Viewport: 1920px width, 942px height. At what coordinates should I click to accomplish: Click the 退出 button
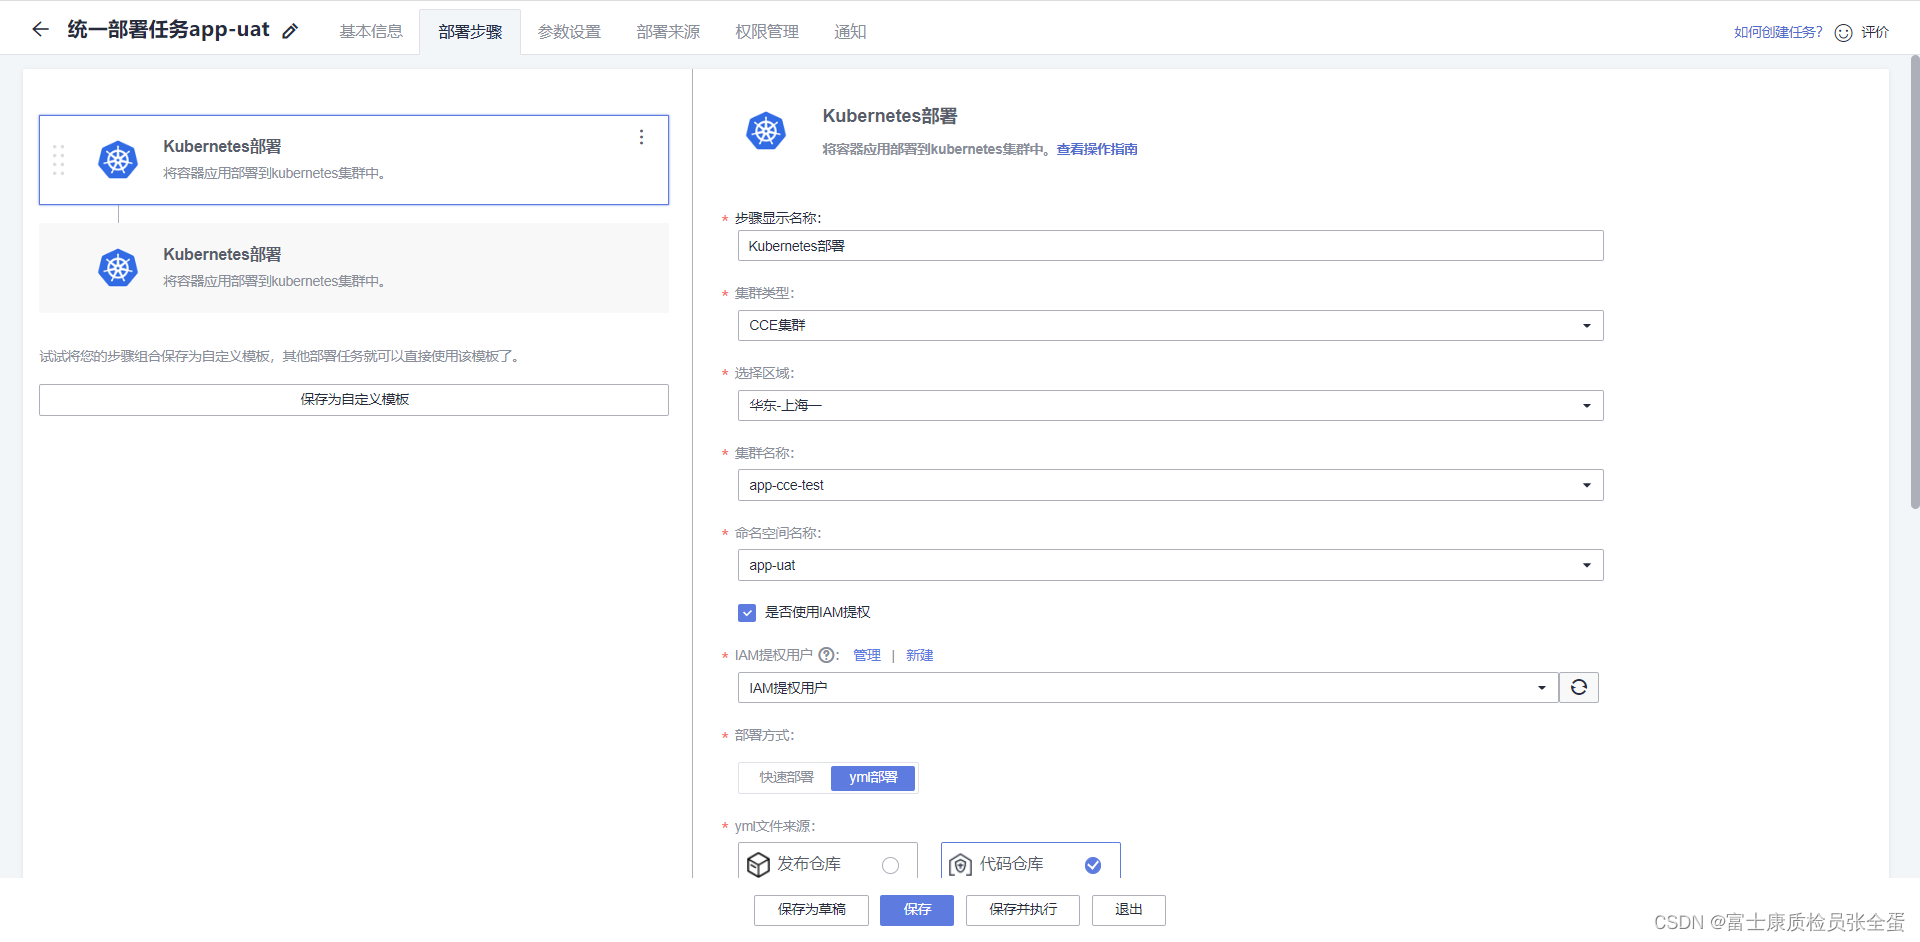(1129, 910)
